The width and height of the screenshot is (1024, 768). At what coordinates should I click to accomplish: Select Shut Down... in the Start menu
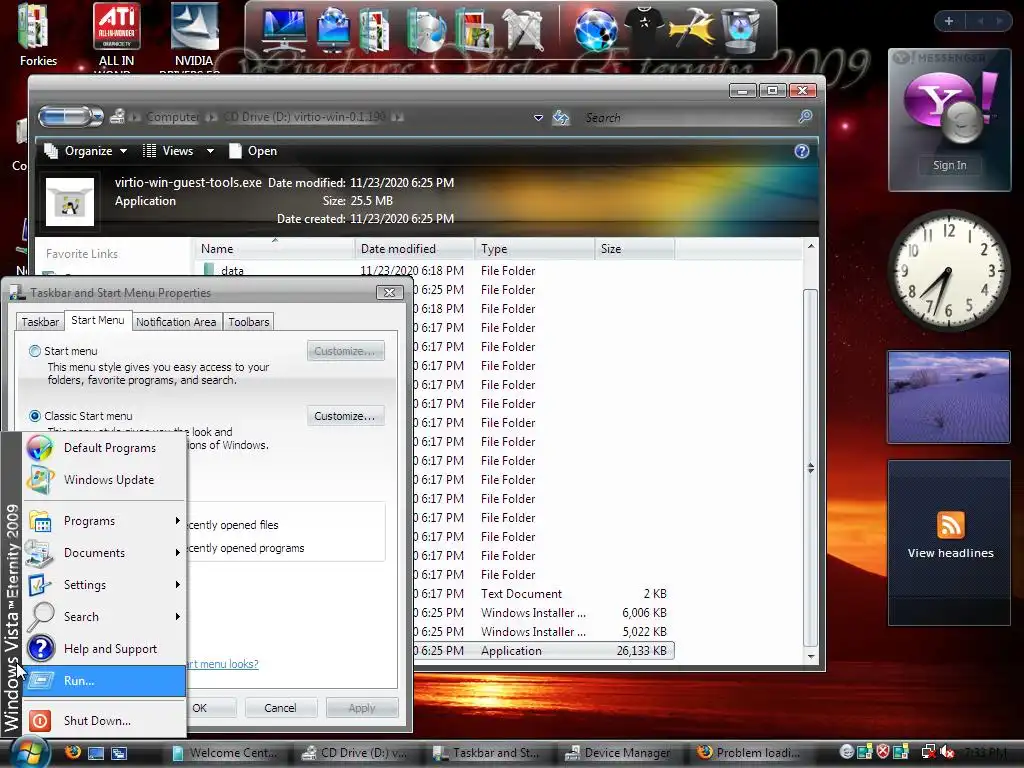(x=104, y=720)
